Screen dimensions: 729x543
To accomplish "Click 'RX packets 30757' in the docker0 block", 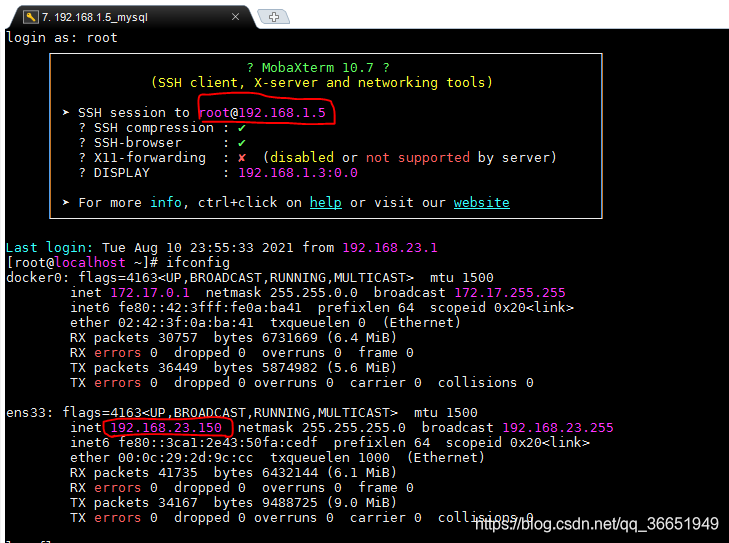I will pos(134,338).
